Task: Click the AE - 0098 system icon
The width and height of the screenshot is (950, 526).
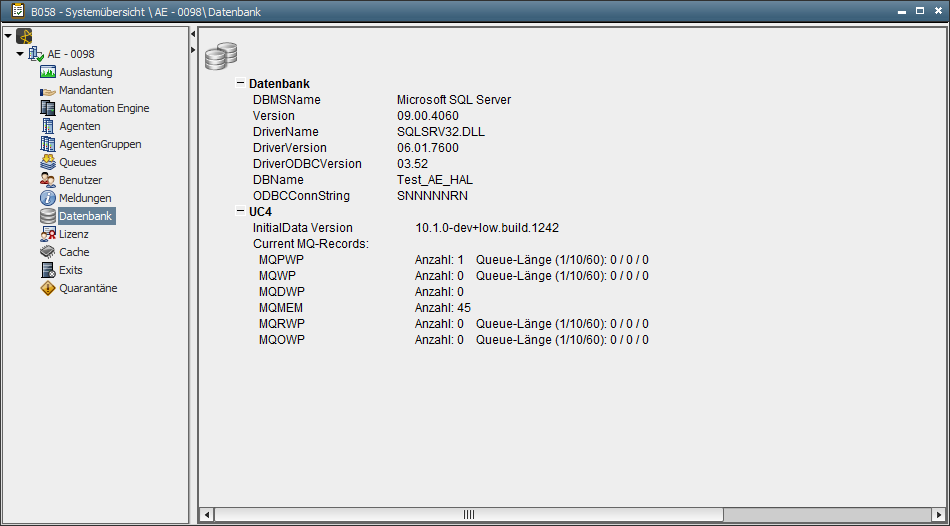Action: (36, 54)
